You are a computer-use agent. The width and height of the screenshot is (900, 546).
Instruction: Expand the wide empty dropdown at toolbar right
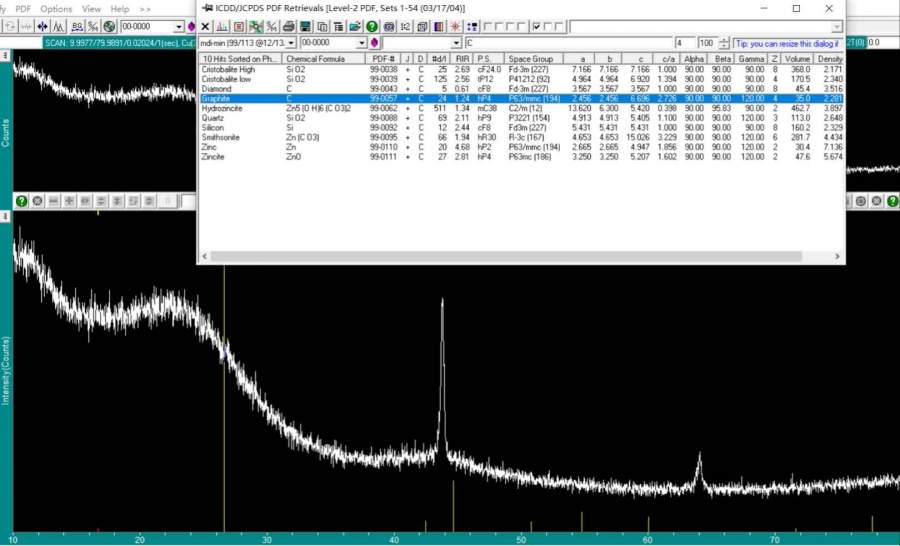pyautogui.click(x=836, y=27)
